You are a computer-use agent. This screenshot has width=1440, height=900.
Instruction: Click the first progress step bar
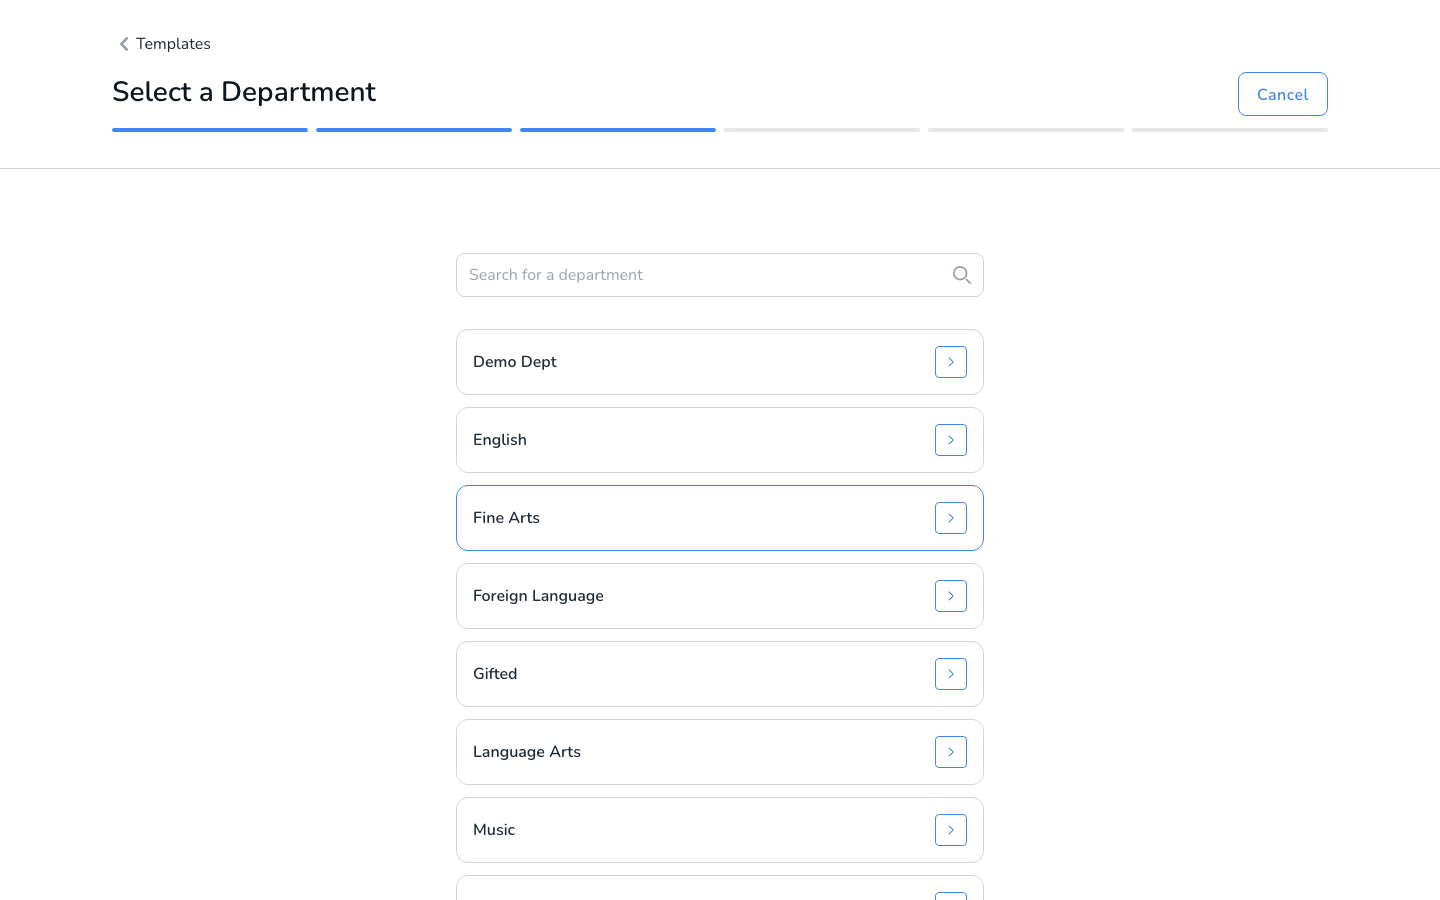pyautogui.click(x=210, y=130)
